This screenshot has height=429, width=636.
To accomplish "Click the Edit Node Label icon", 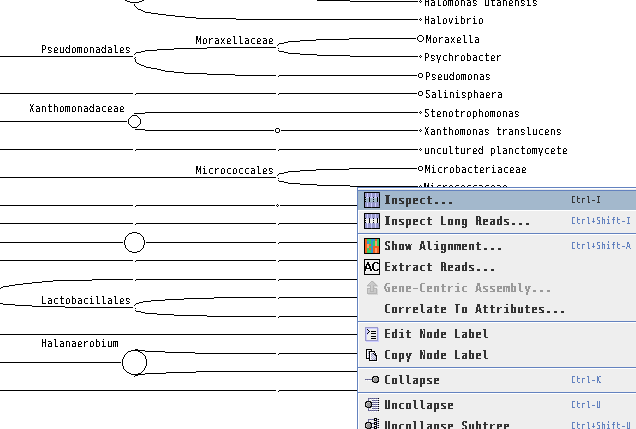I will pyautogui.click(x=372, y=334).
